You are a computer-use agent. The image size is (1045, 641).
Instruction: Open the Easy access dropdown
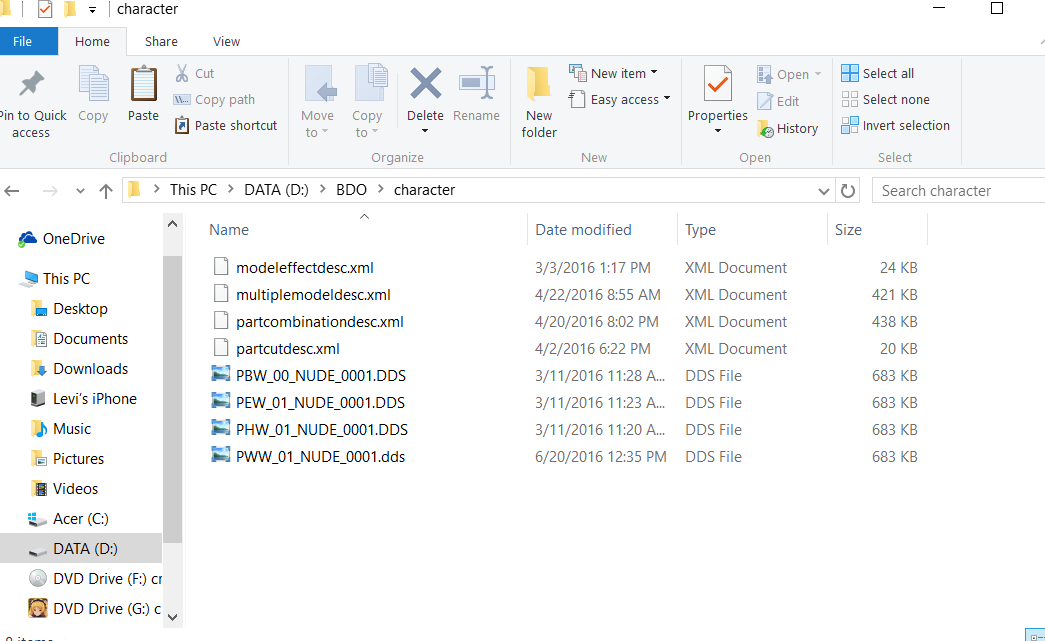619,100
